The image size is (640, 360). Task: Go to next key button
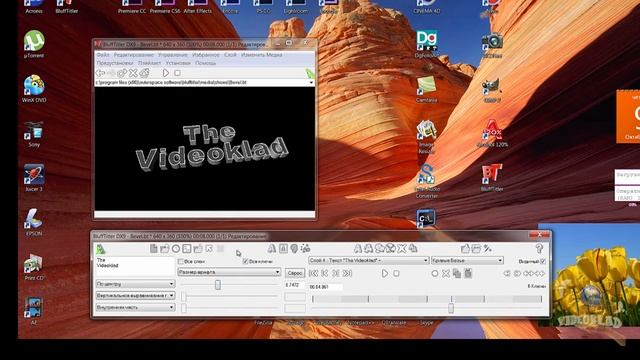336,273
